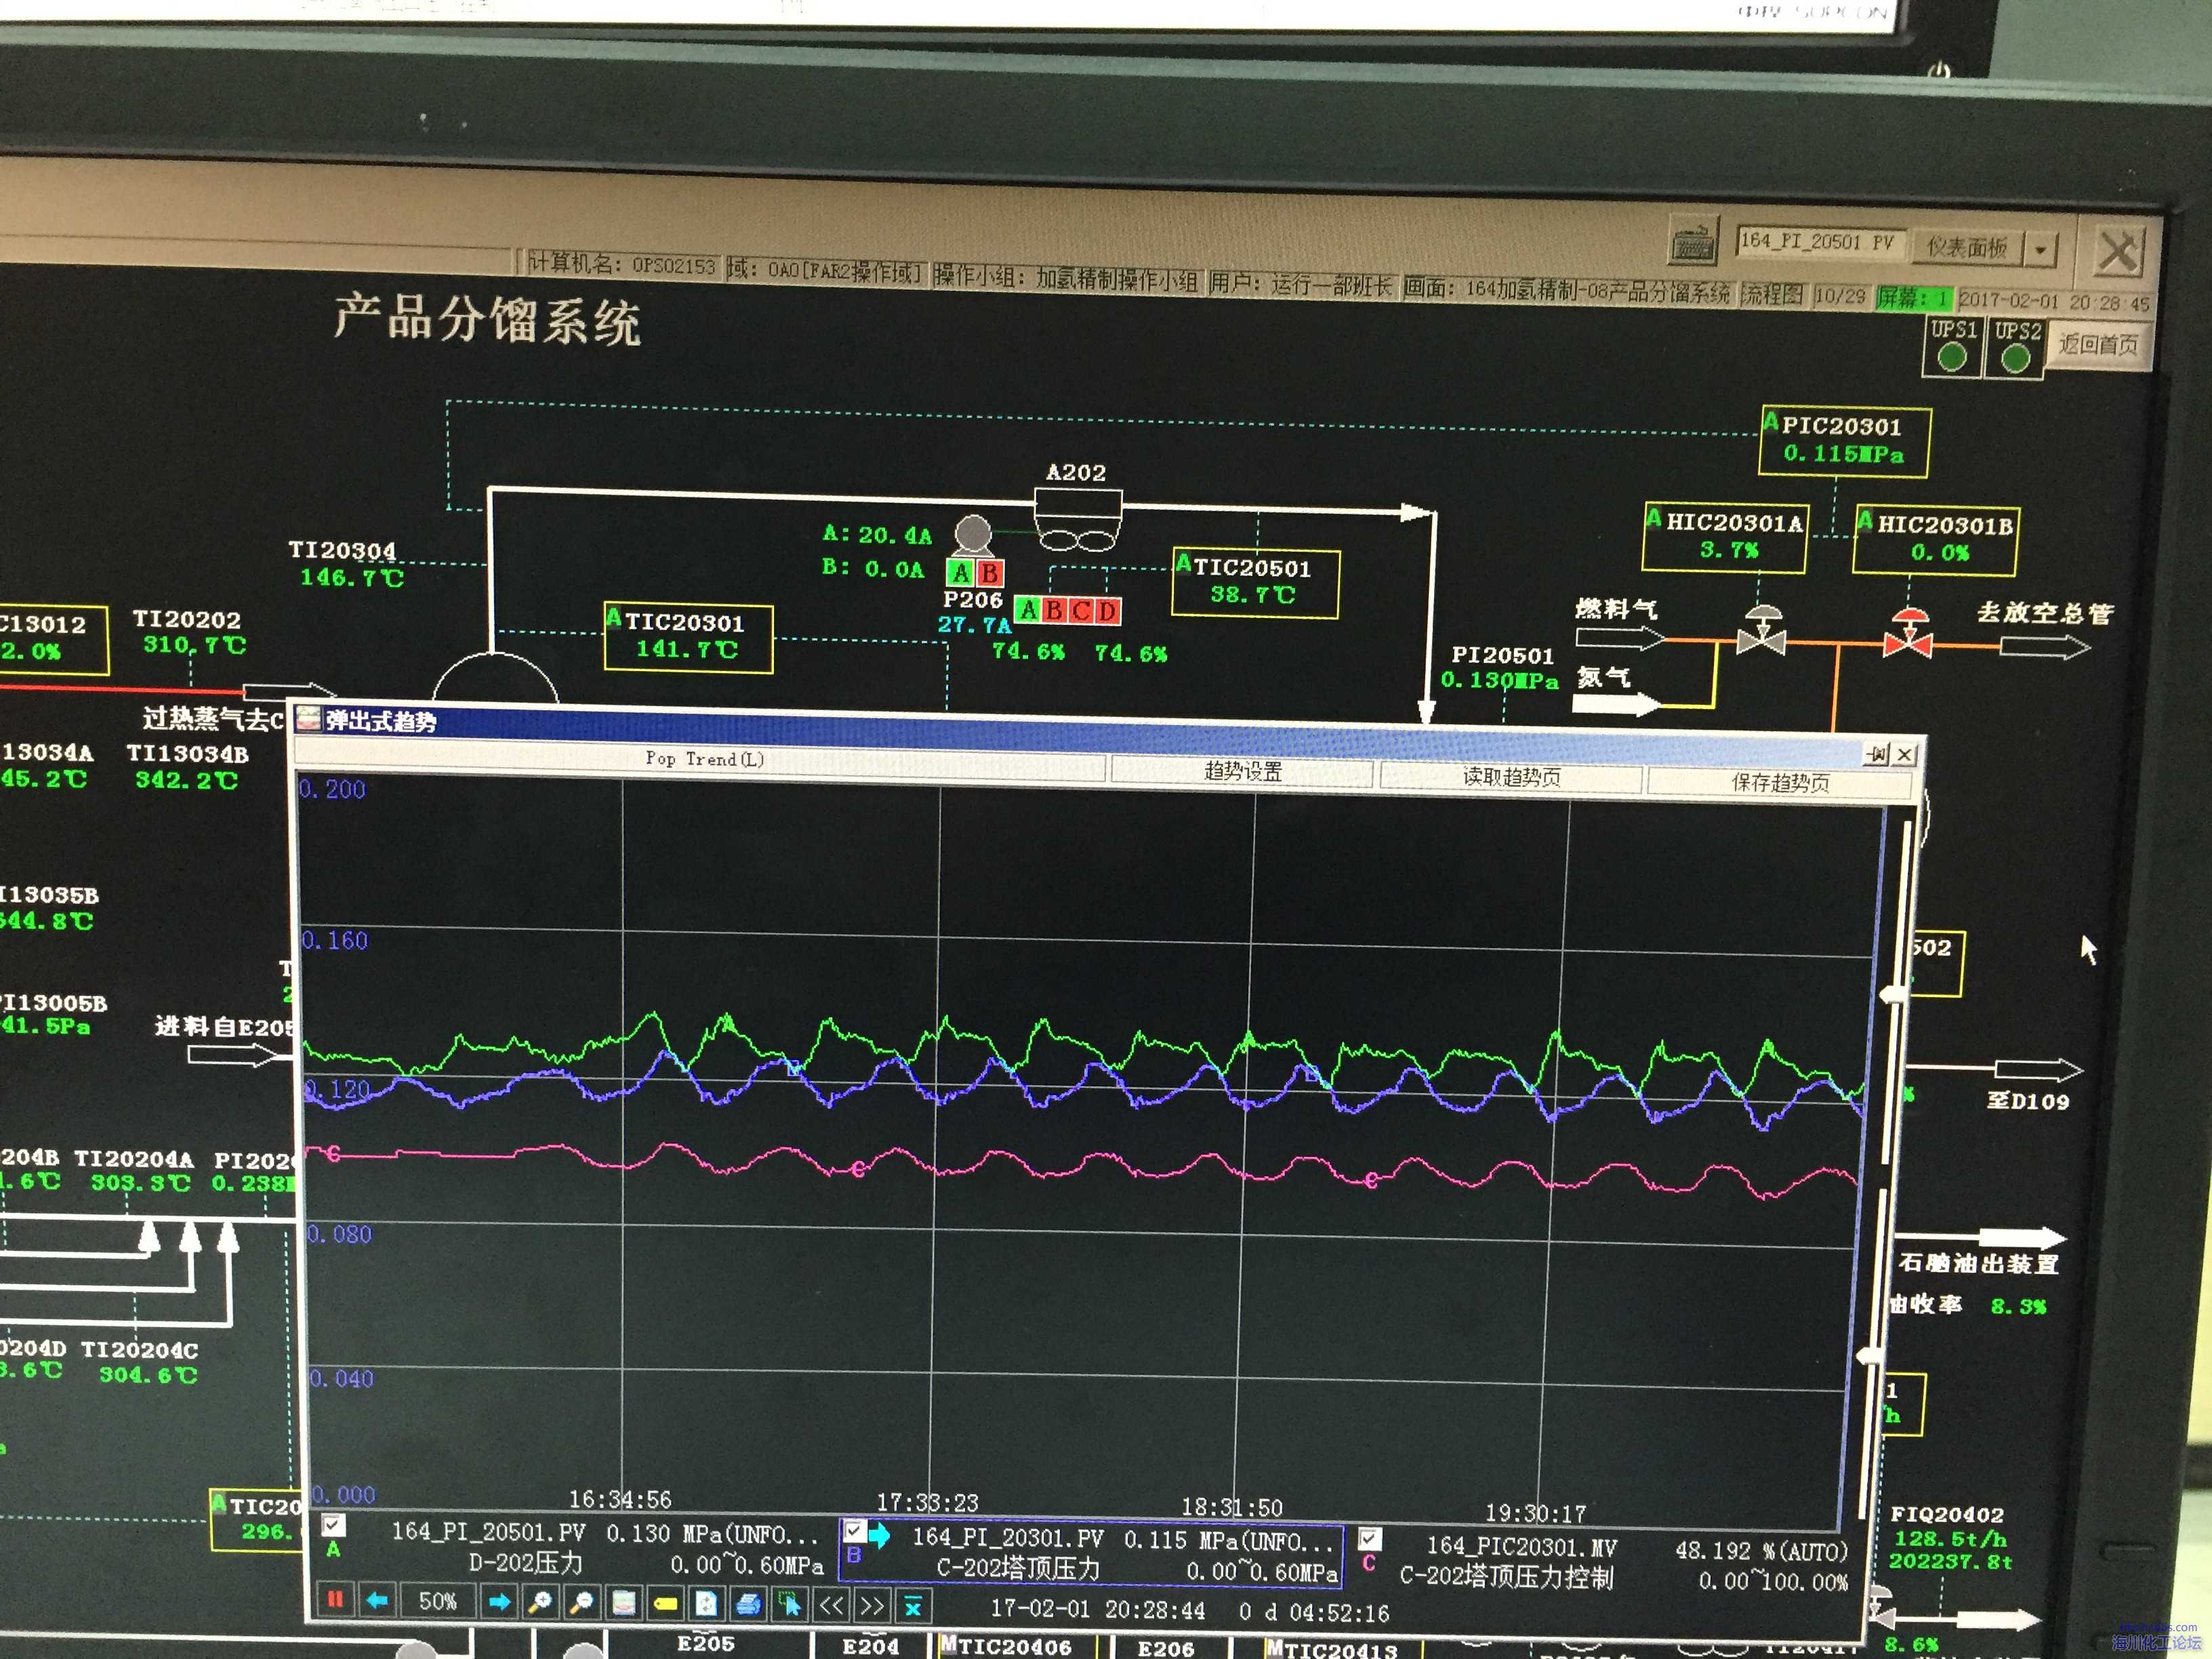Open the HIC20301A controller box
This screenshot has width=2212, height=1659.
click(x=1725, y=537)
